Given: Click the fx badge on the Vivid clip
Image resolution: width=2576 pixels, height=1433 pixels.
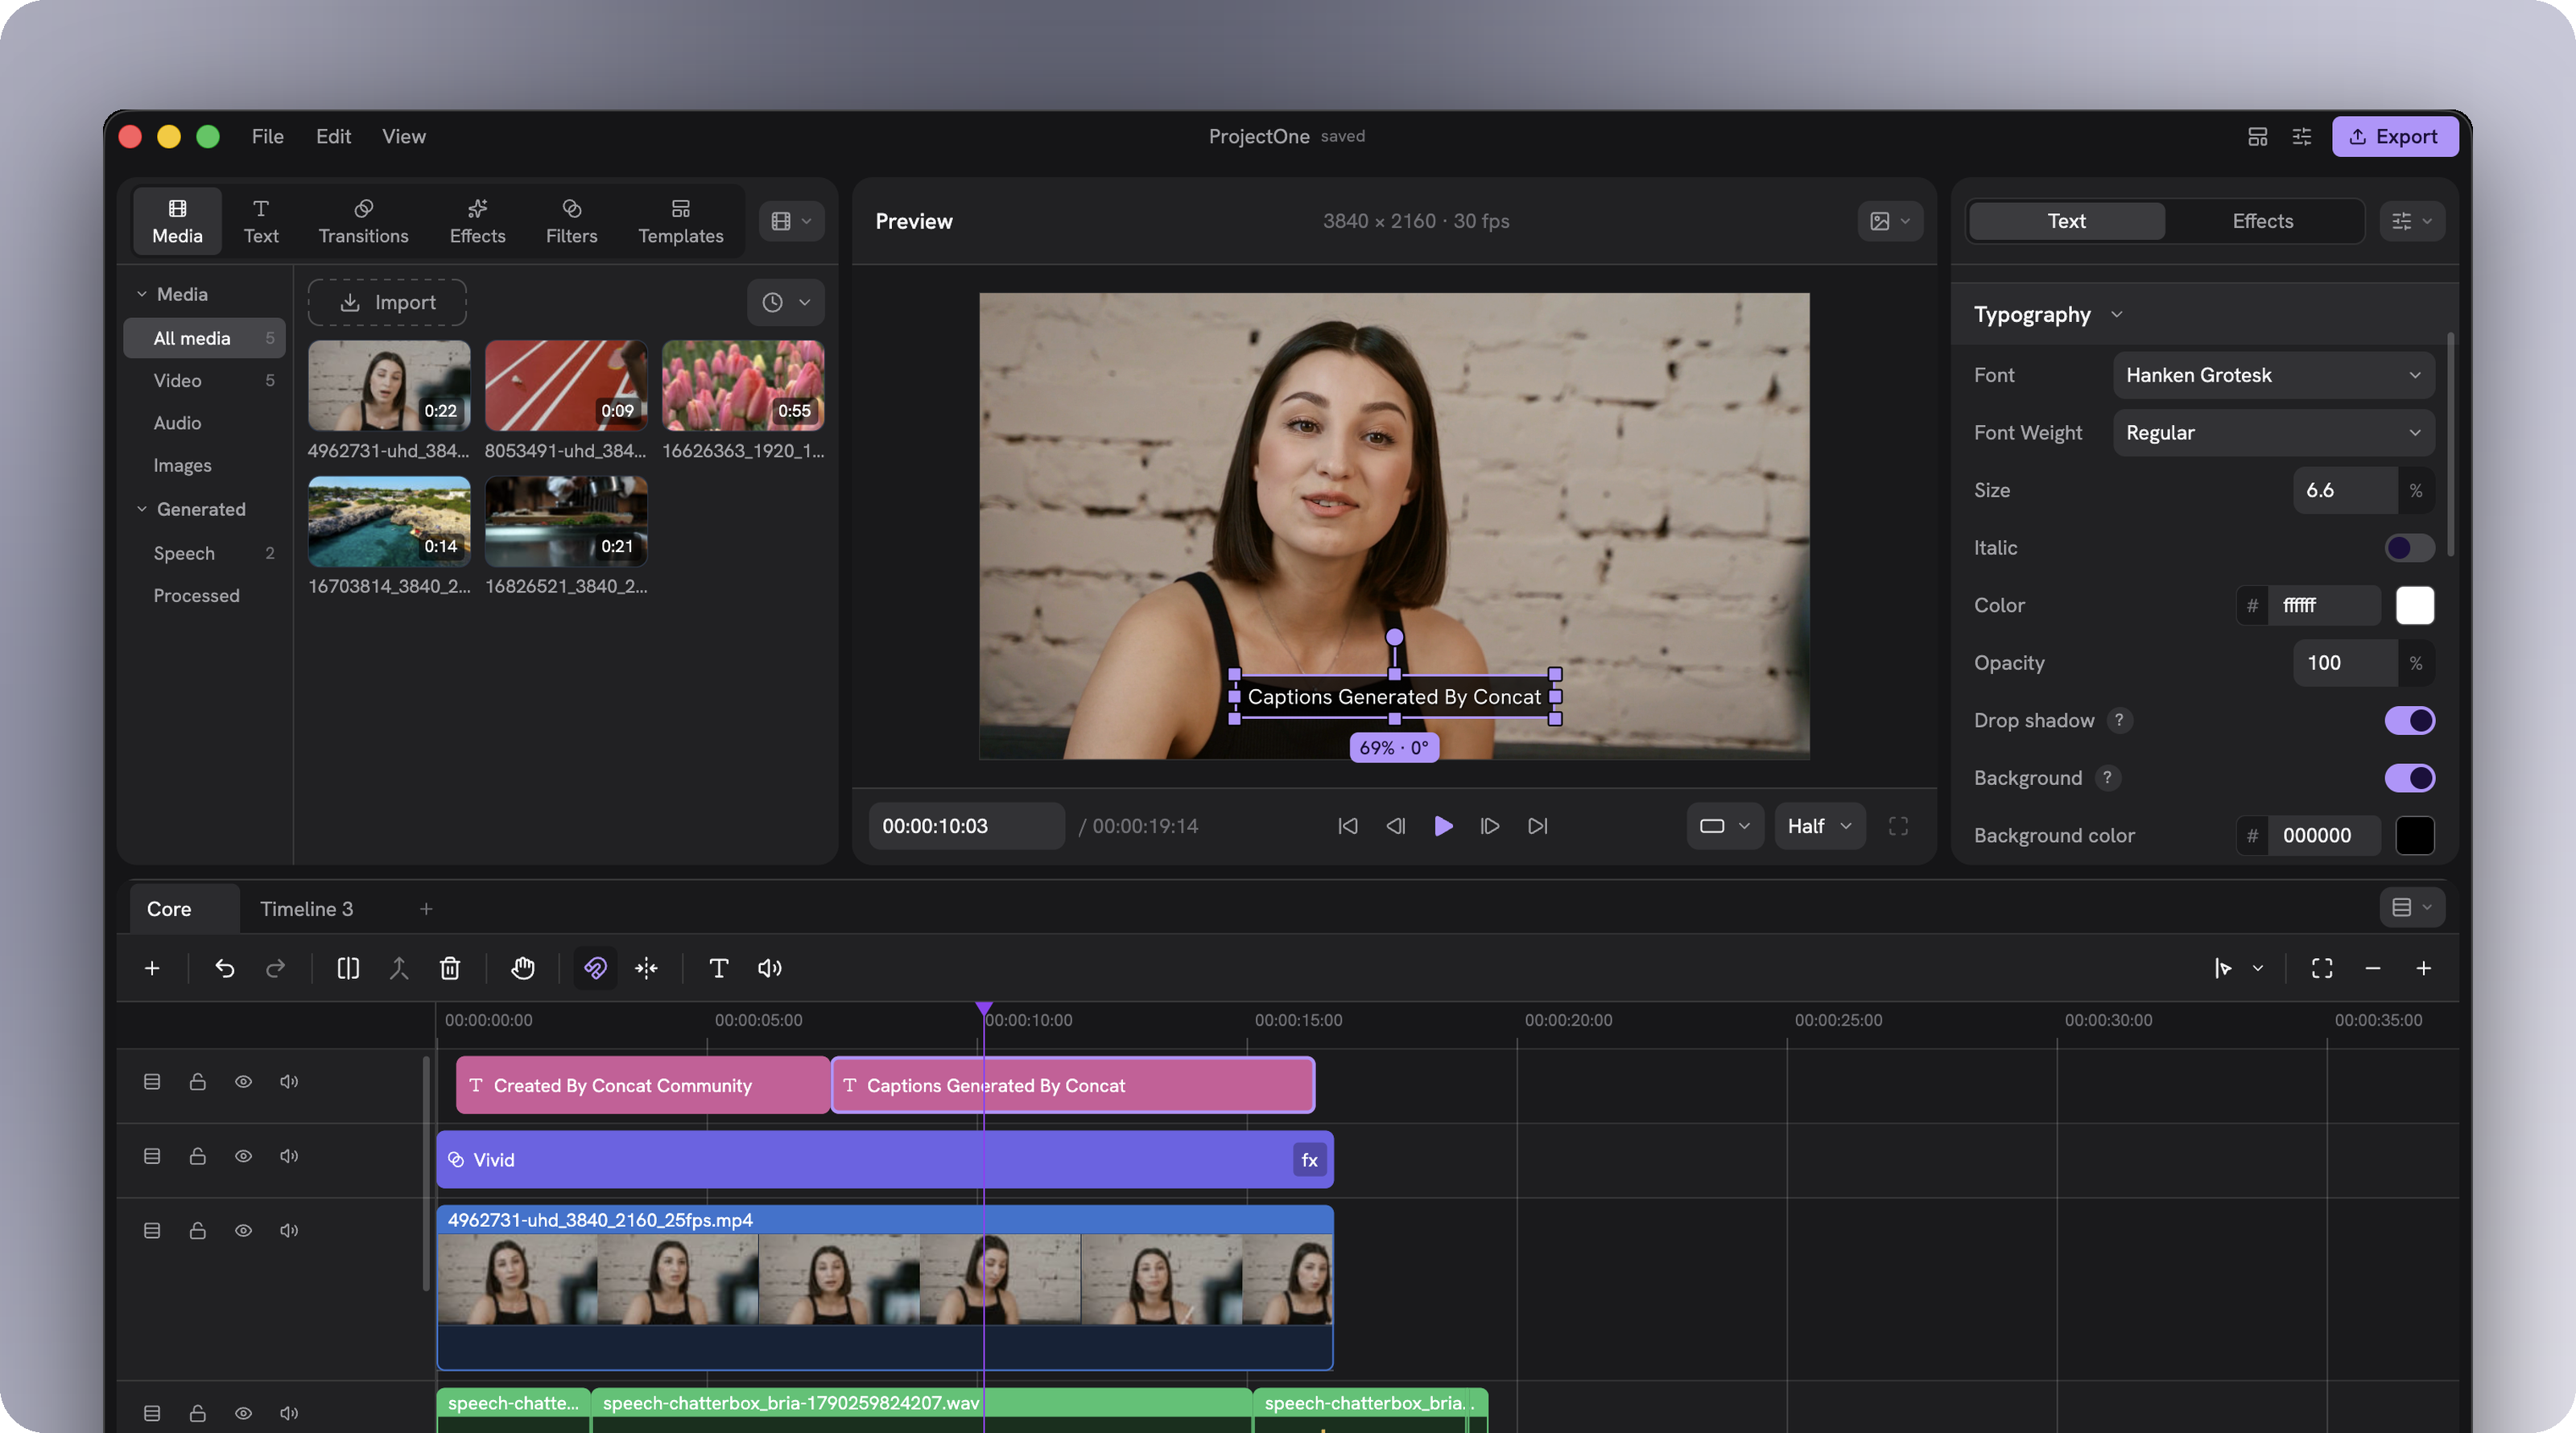Looking at the screenshot, I should [1309, 1160].
